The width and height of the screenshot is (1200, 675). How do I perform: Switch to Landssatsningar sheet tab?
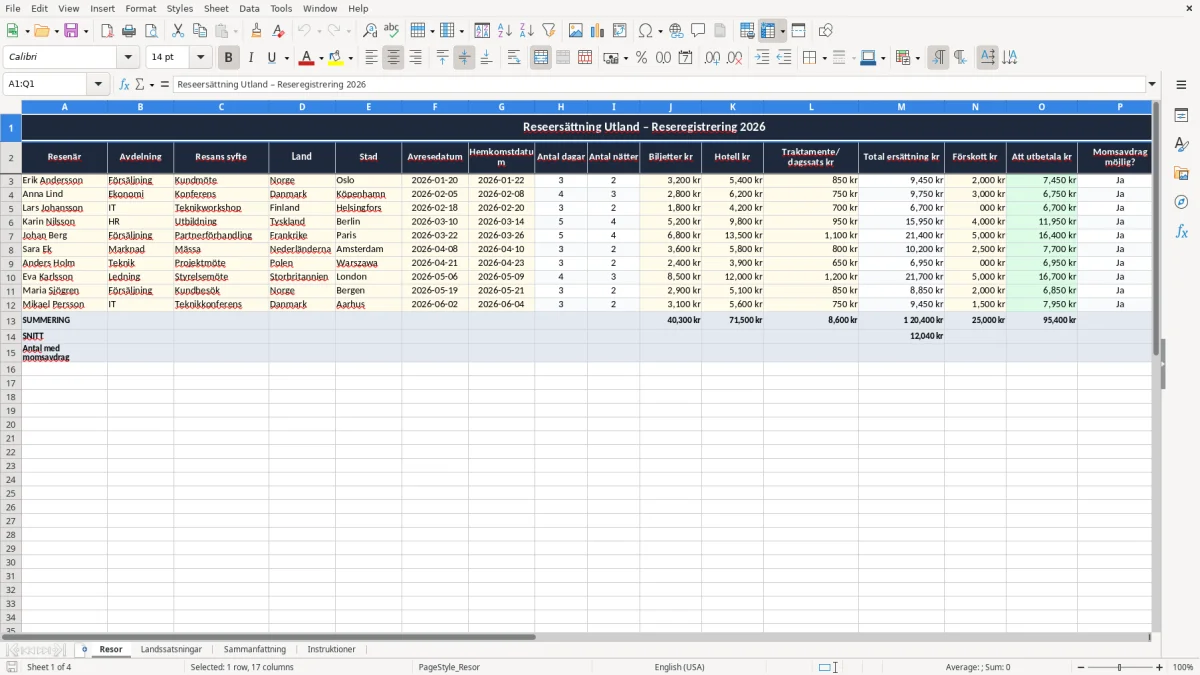[171, 649]
